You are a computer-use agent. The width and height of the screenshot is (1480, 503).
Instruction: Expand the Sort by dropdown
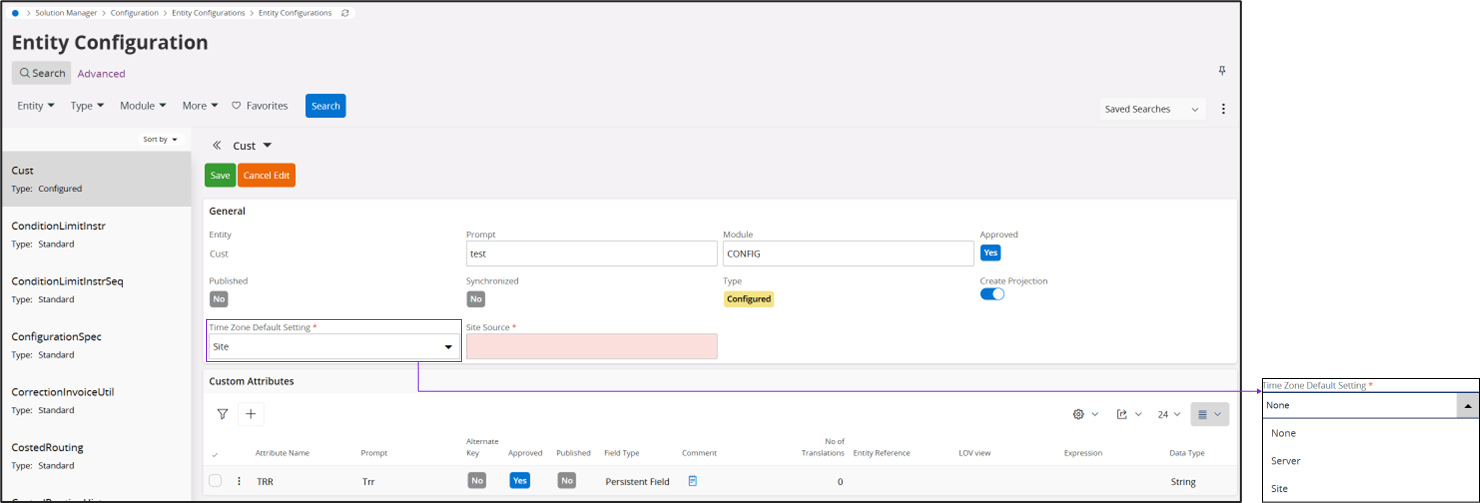(160, 139)
